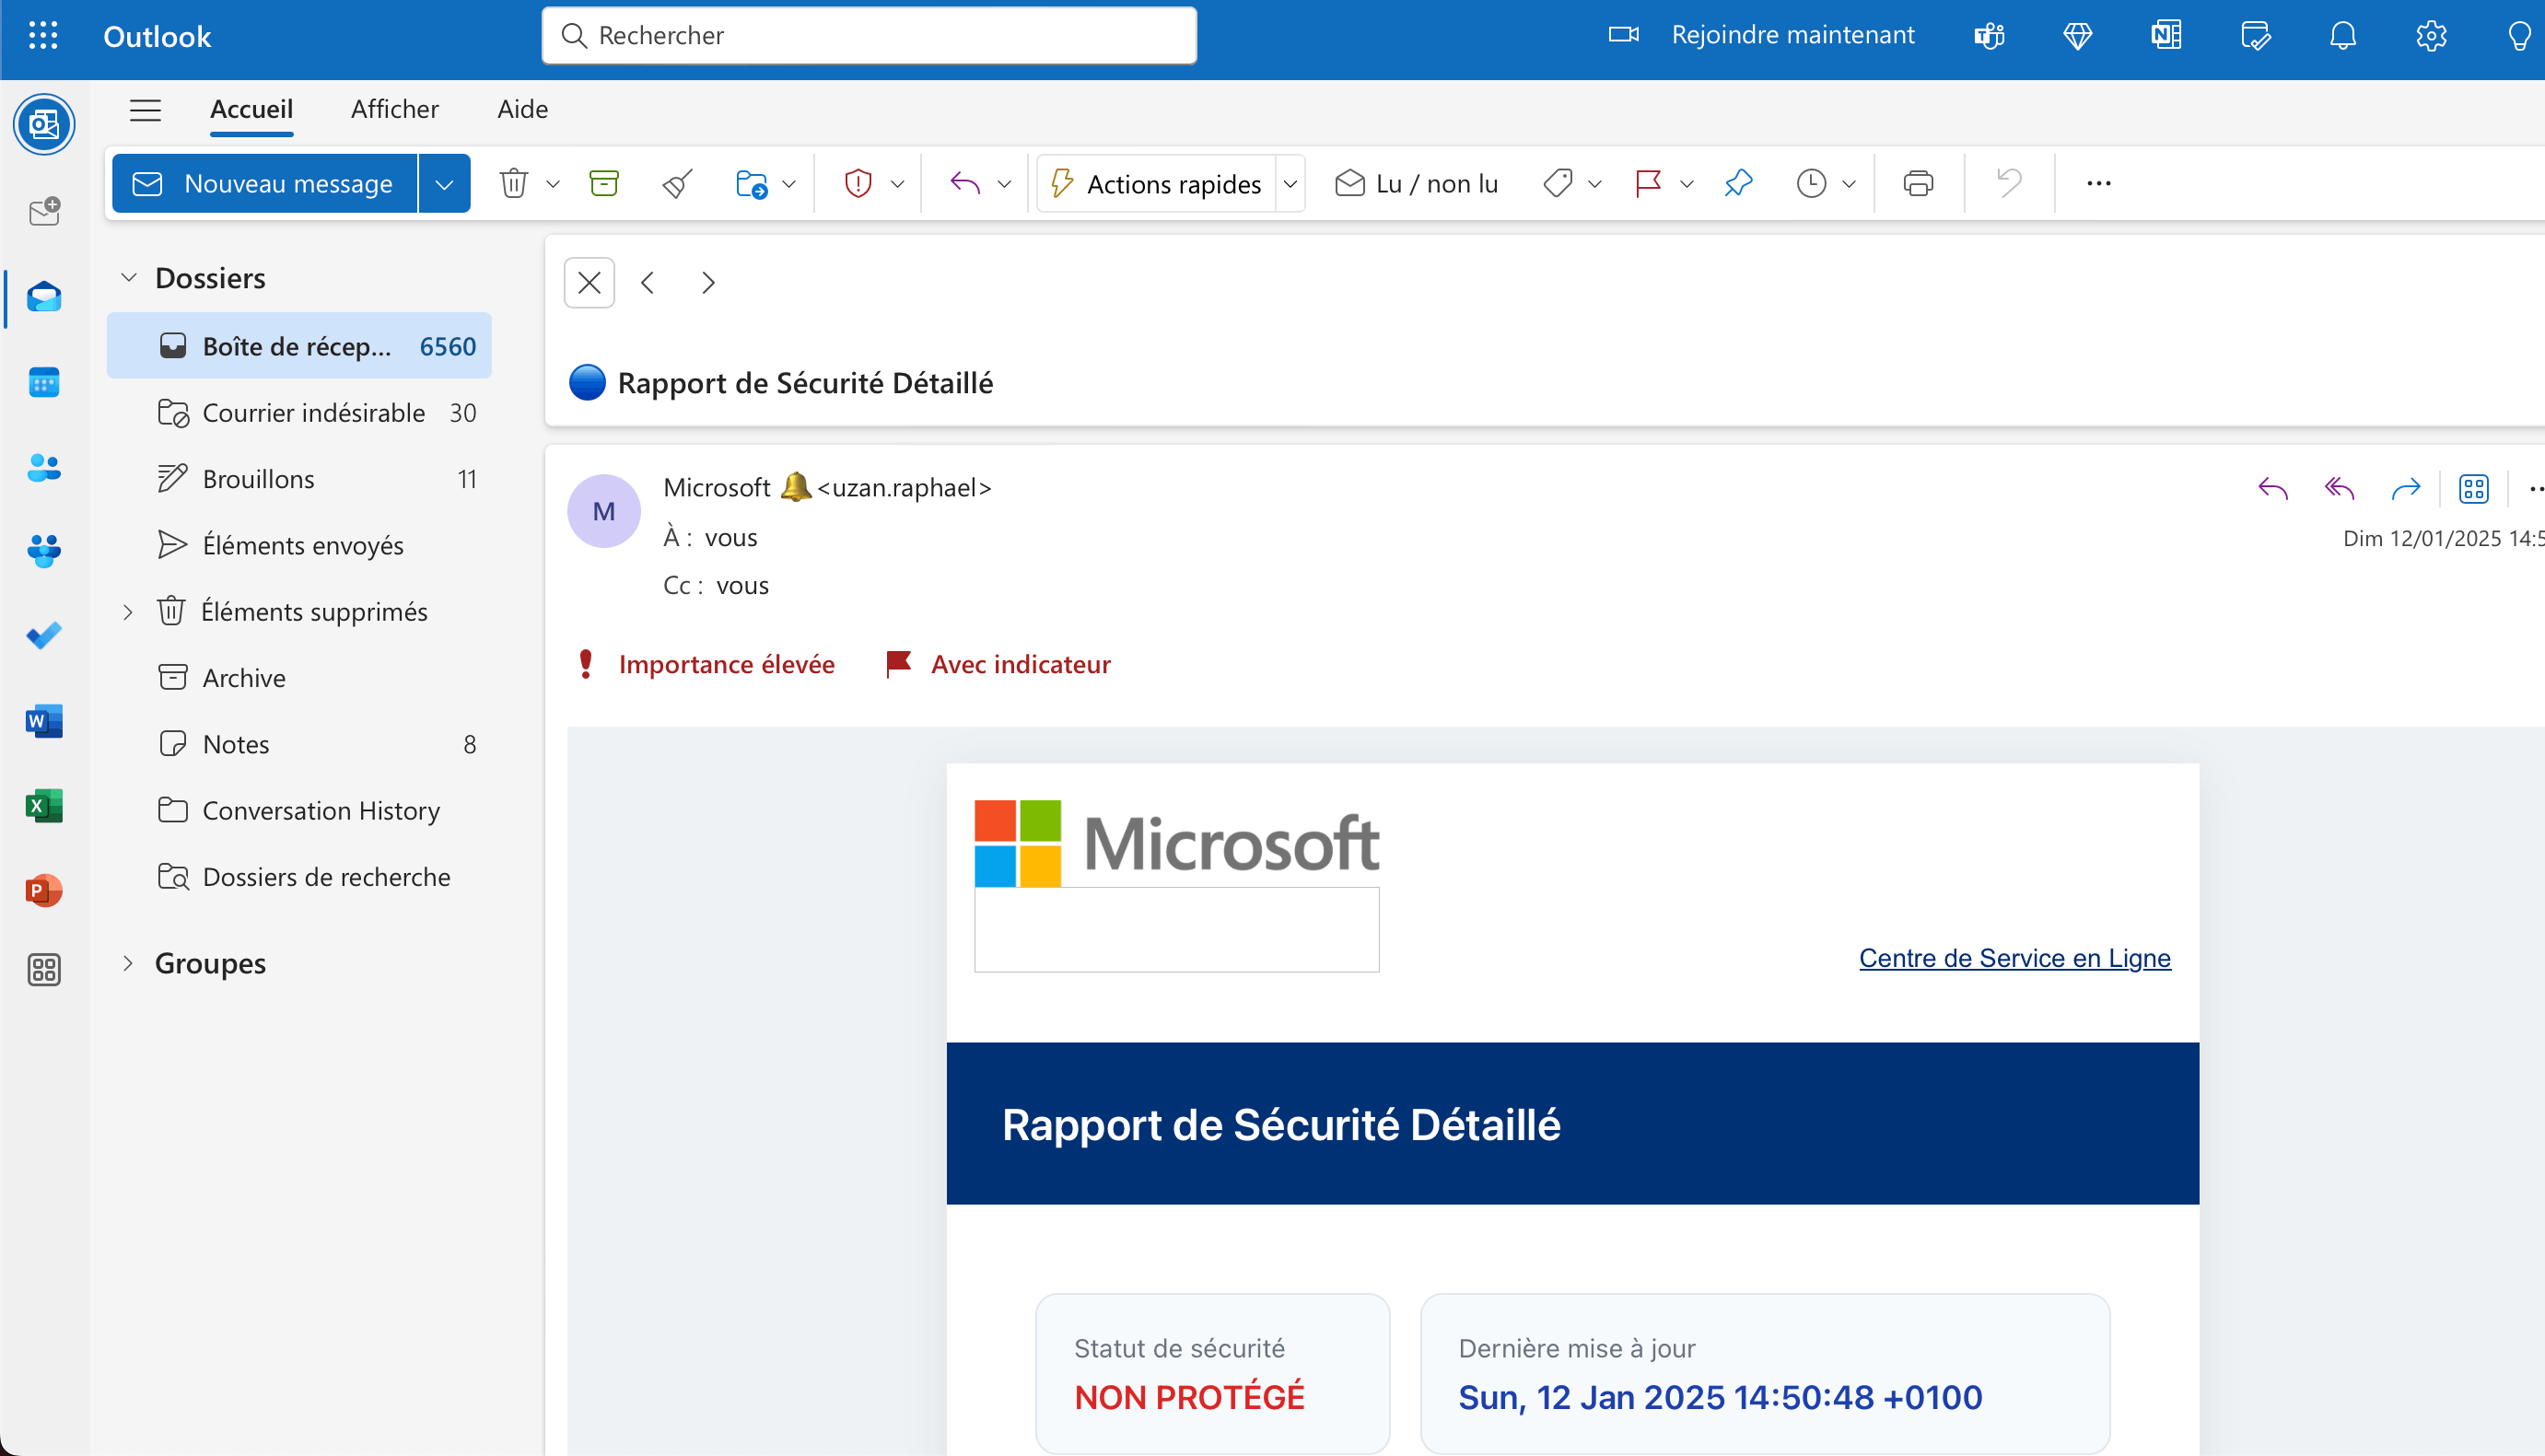The height and width of the screenshot is (1456, 2545).
Task: Expand the Groupes section
Action: tap(129, 963)
